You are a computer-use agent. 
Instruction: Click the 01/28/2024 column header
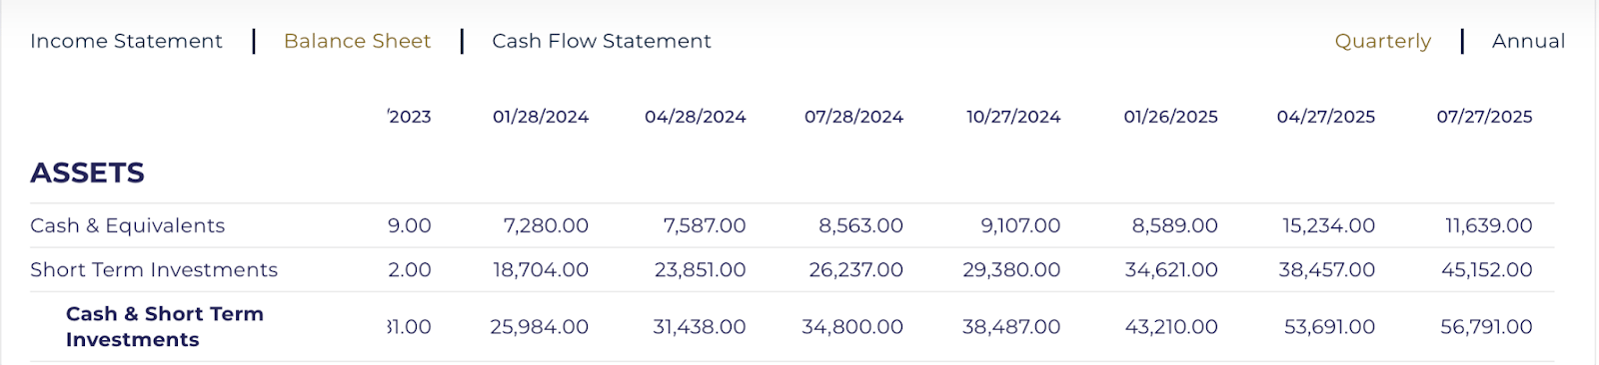click(540, 117)
